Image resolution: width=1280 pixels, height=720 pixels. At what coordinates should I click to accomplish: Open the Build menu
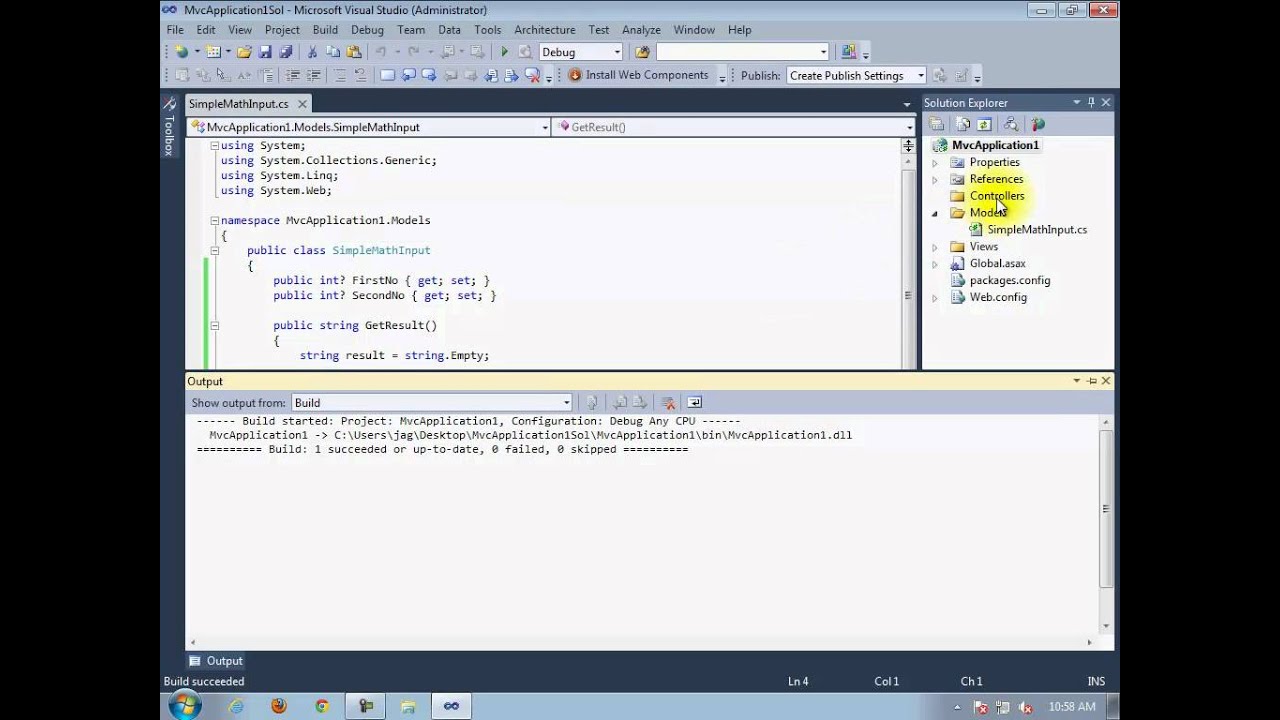(325, 30)
